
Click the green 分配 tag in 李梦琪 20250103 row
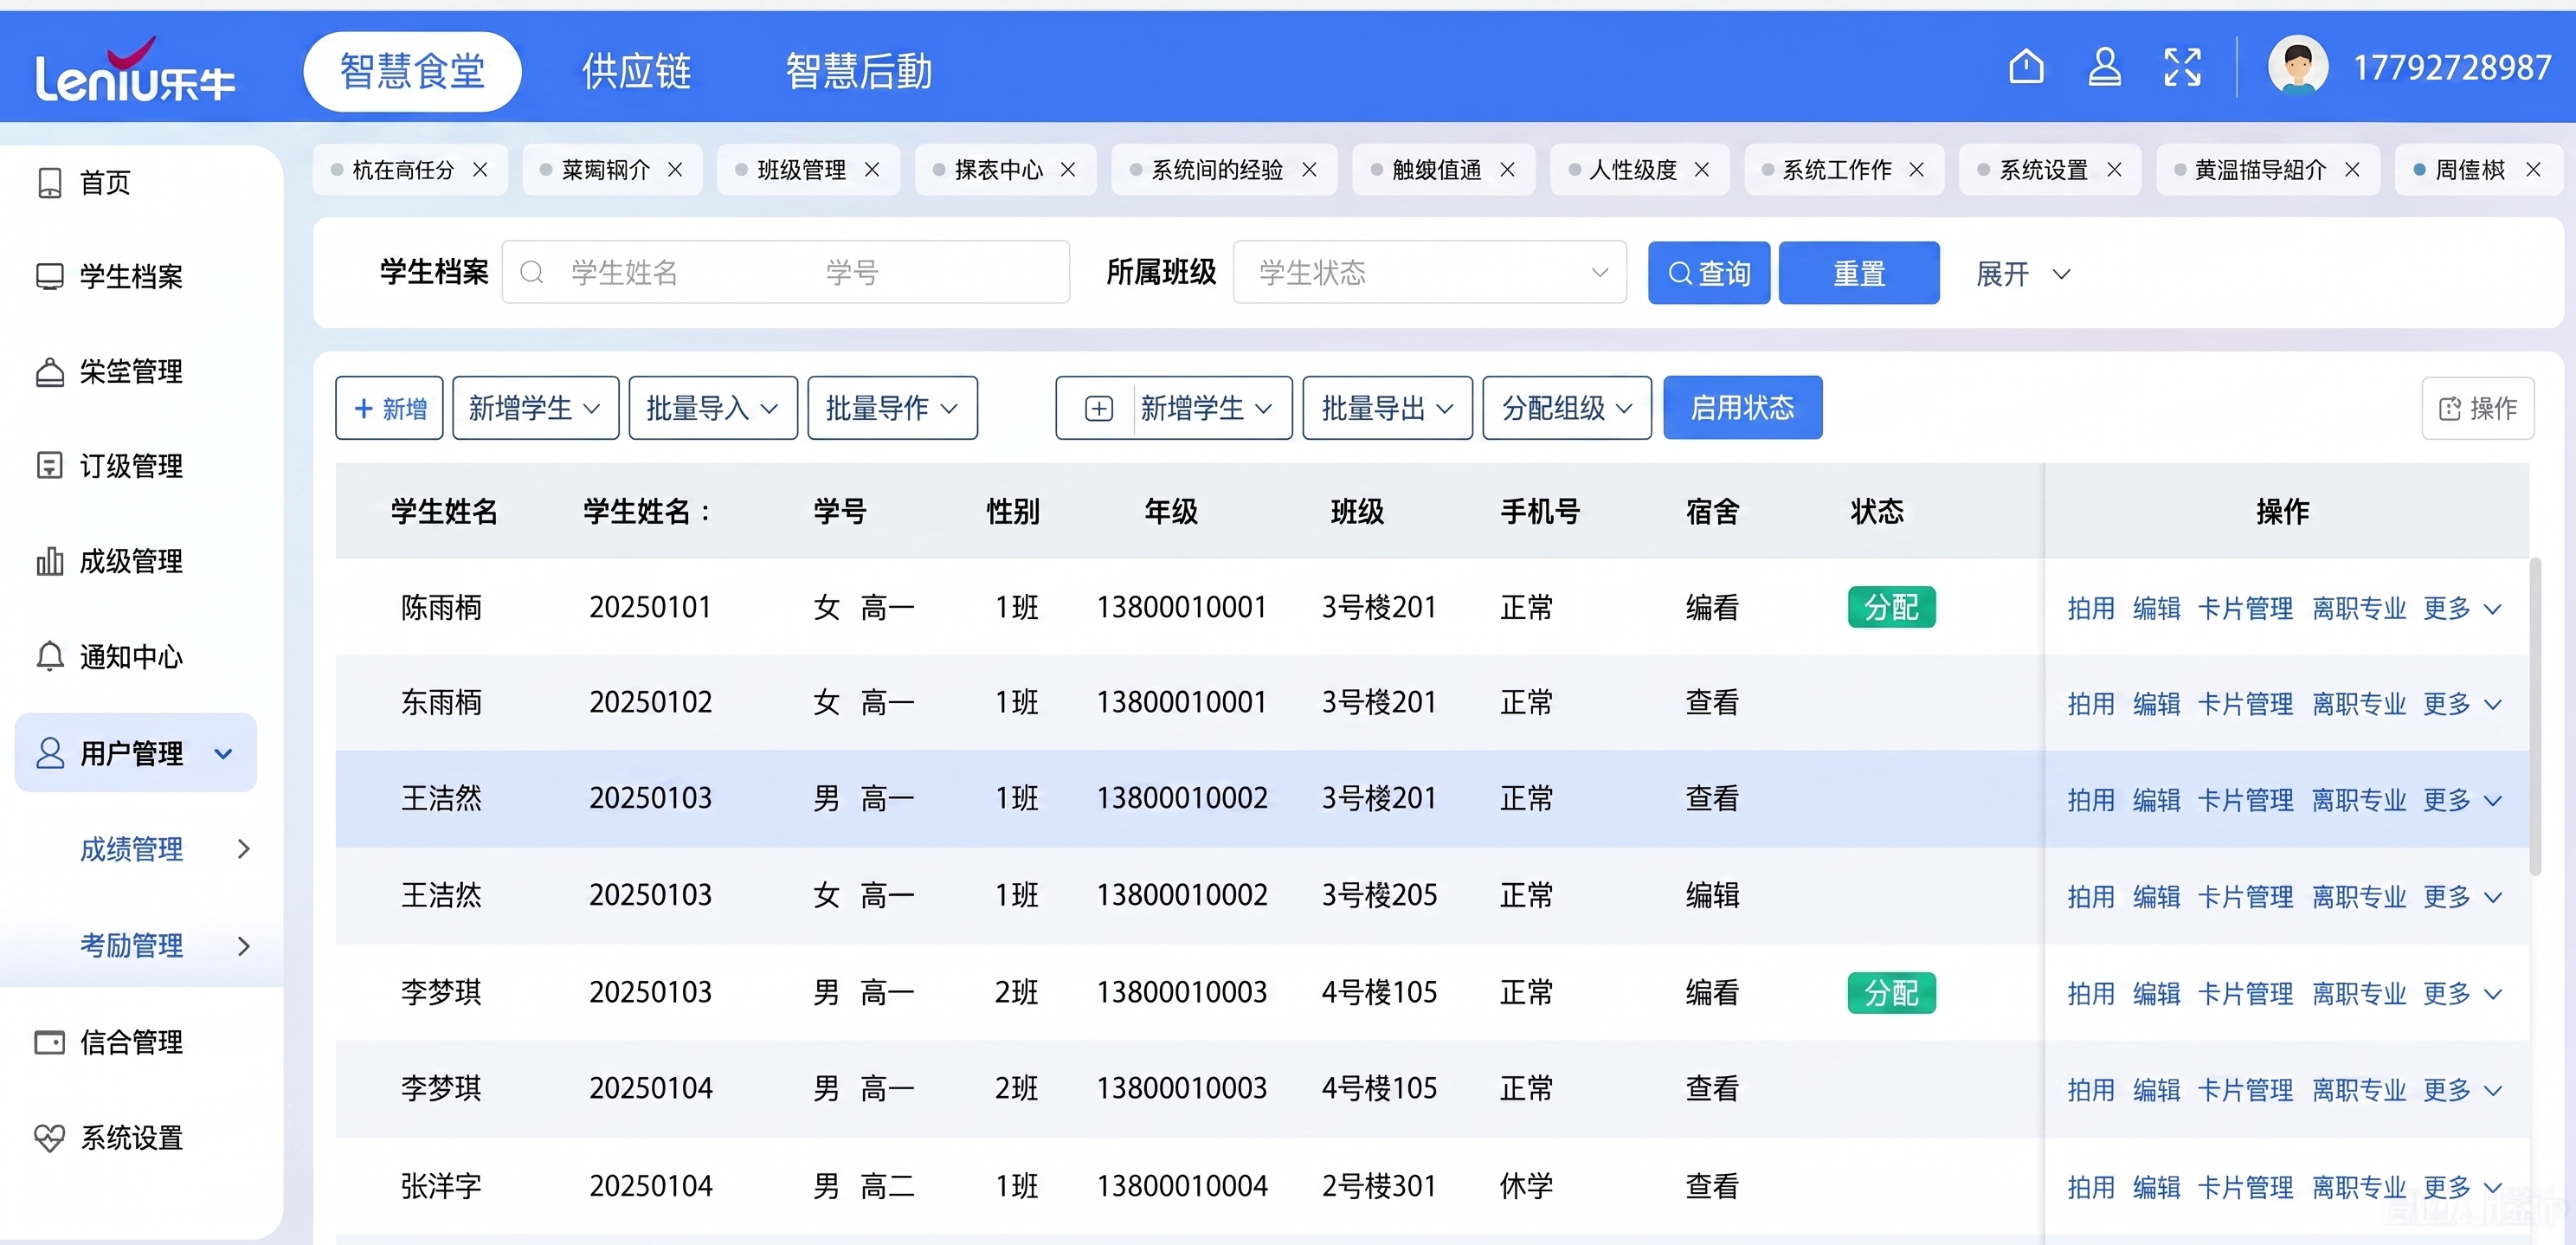(1891, 993)
